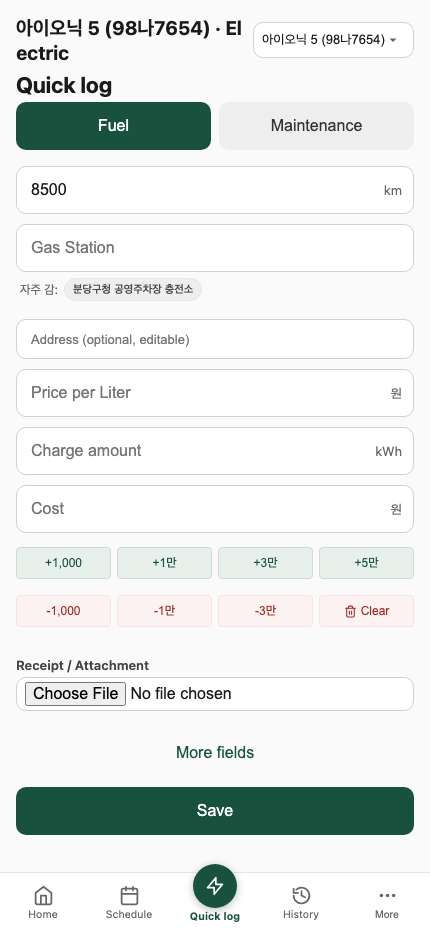Open the Schedule calendar icon

[129, 895]
